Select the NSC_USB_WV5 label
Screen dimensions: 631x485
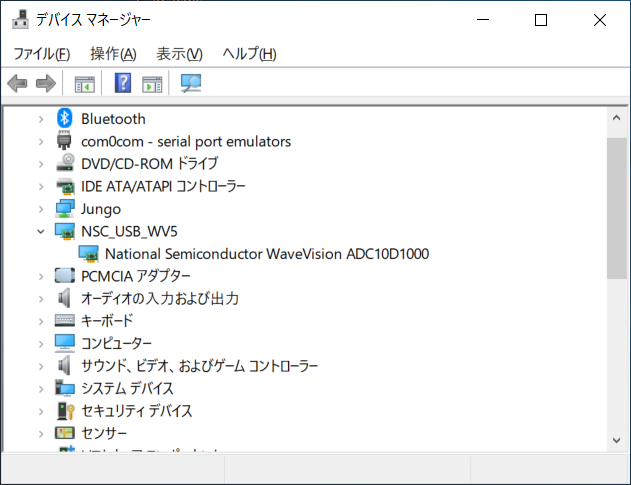pos(129,231)
